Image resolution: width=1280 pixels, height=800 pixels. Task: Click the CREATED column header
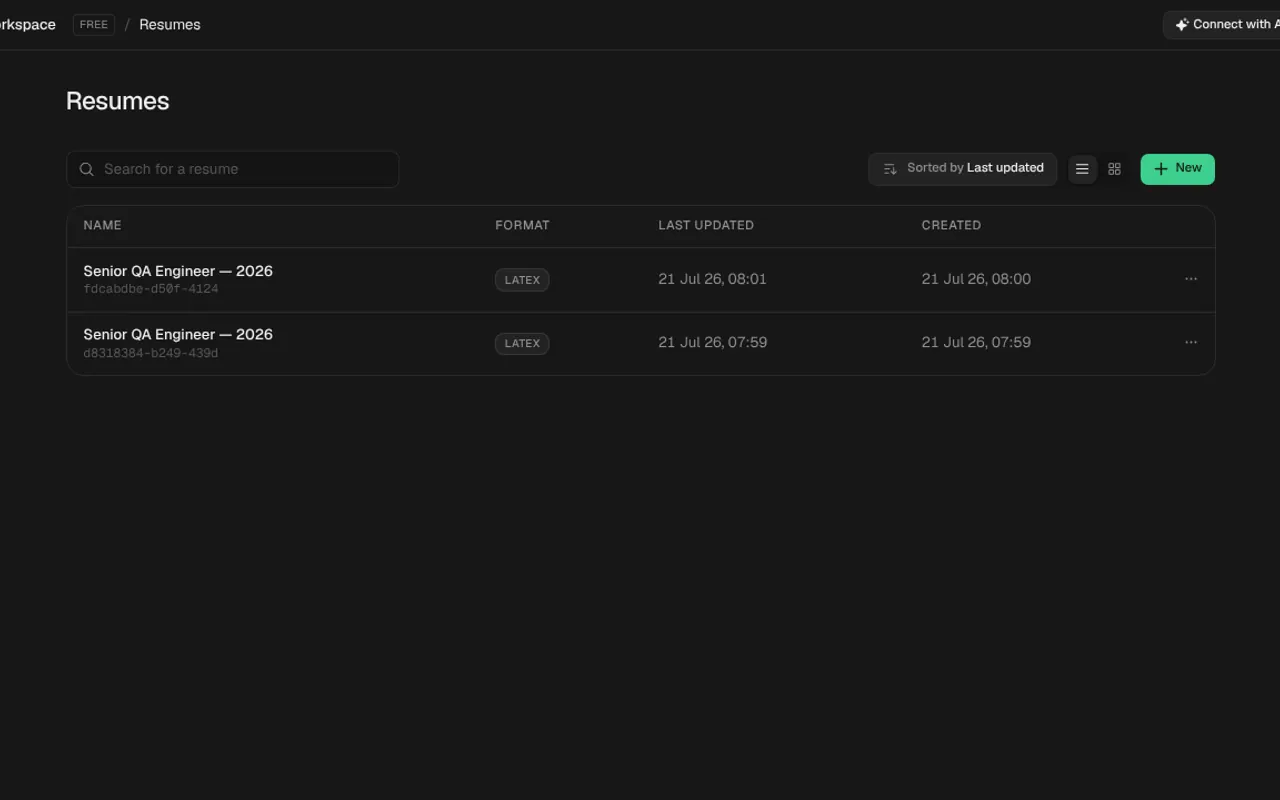coord(951,225)
